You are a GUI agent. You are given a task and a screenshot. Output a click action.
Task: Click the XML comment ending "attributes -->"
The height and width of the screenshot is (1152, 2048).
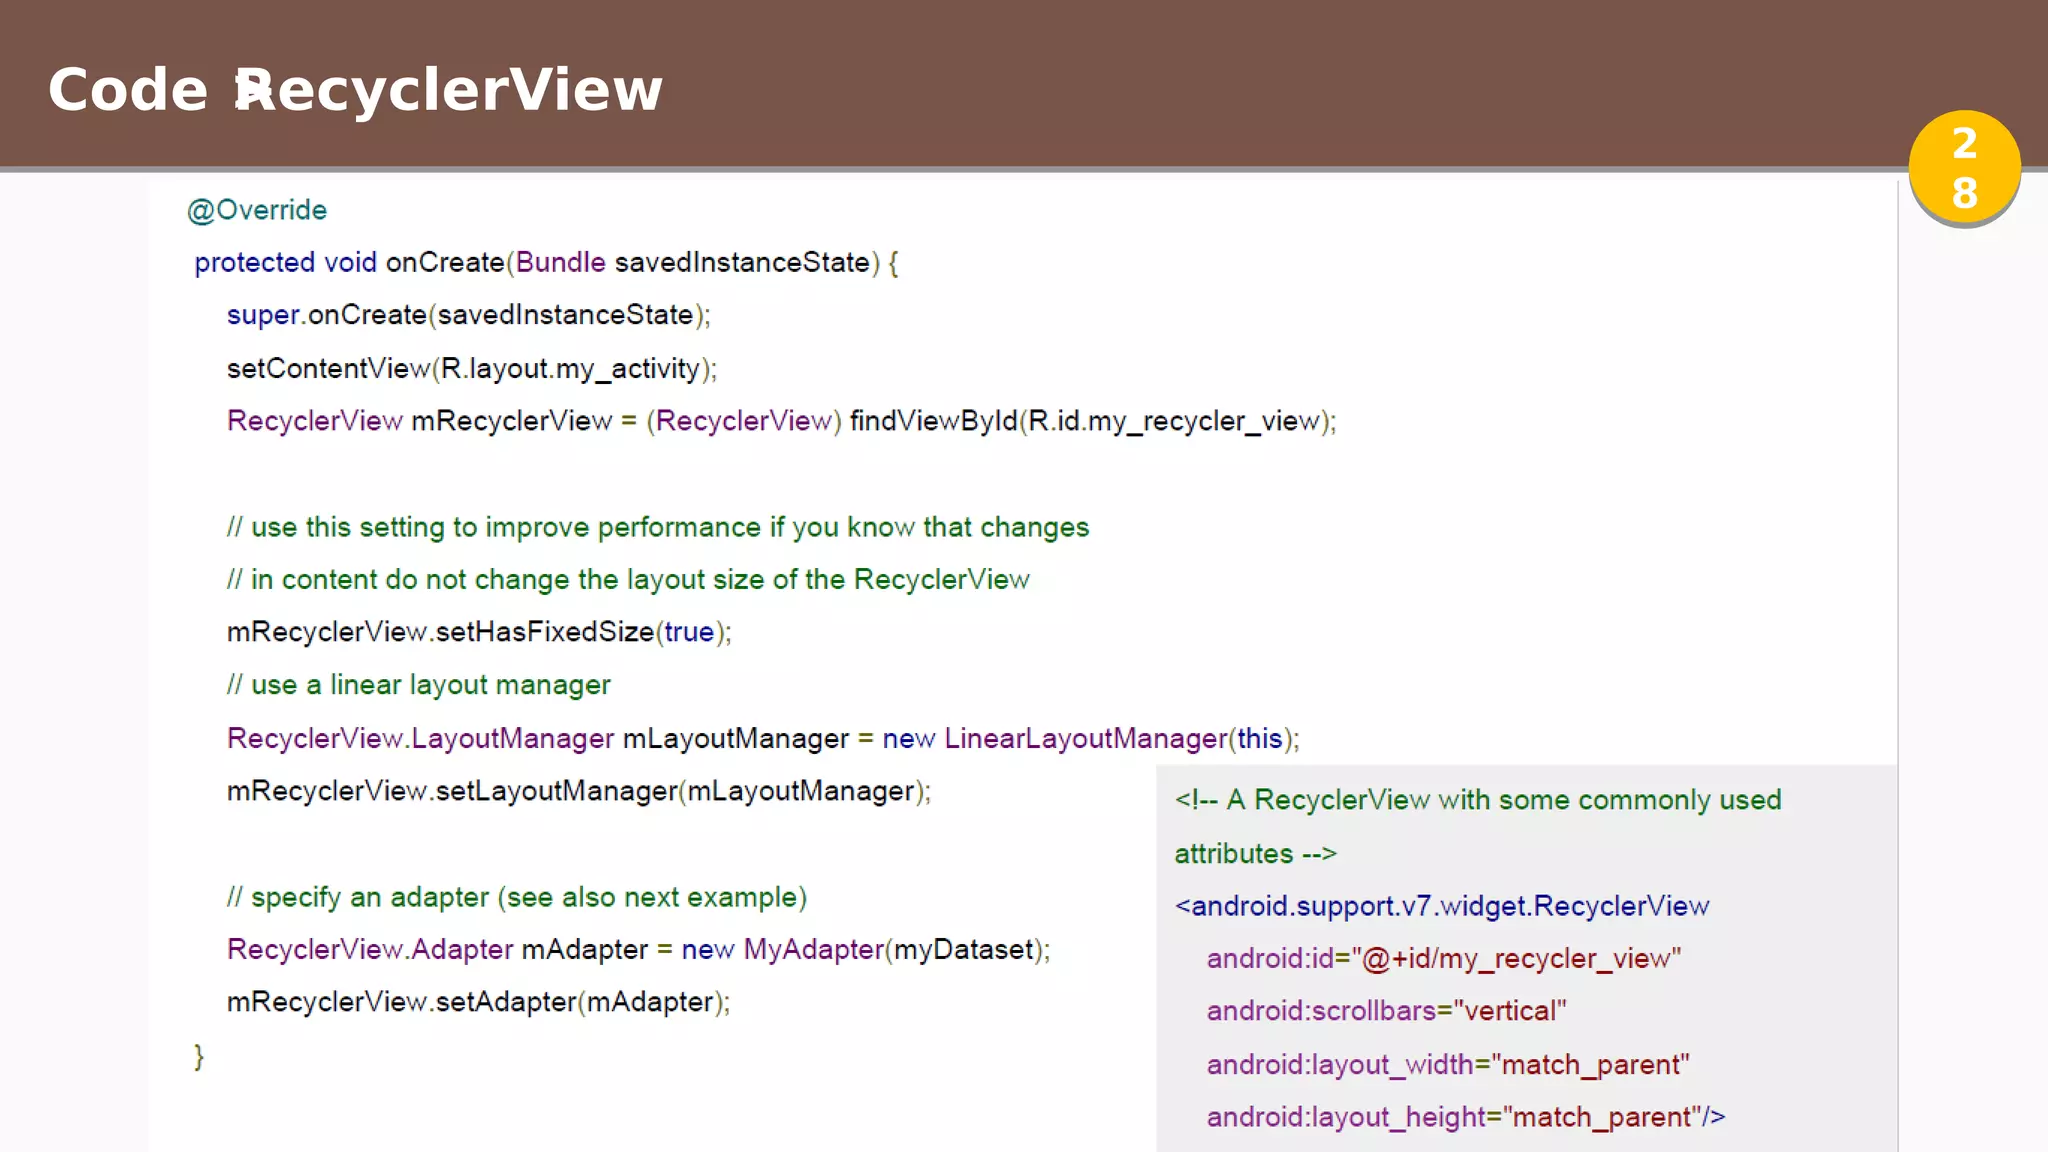coord(1255,854)
